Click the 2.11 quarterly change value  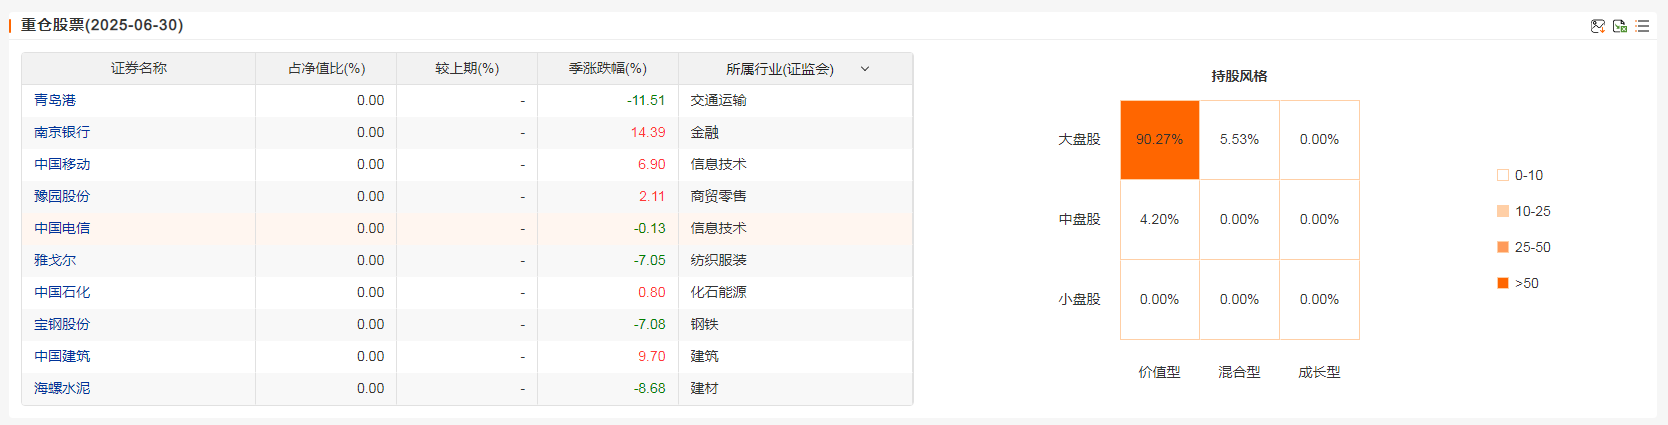(652, 196)
